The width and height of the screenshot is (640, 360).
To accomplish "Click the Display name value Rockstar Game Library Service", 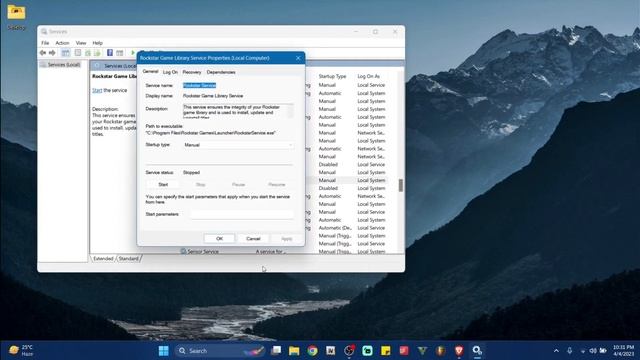I will (x=213, y=96).
